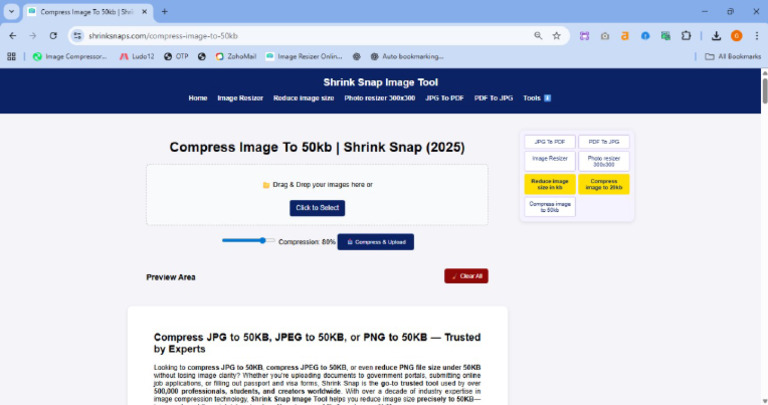Image resolution: width=768 pixels, height=405 pixels.
Task: Open the All Bookmarks folder
Action: click(x=733, y=57)
